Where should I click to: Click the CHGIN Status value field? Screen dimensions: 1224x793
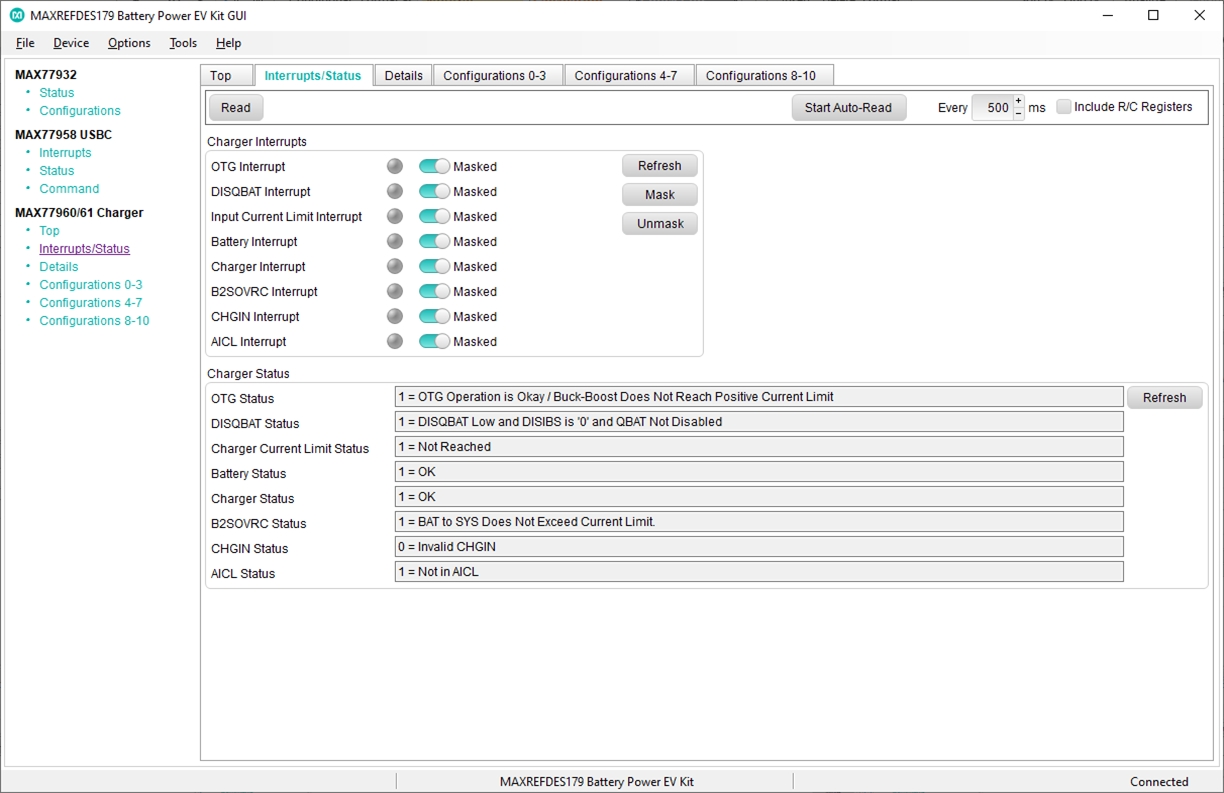(x=759, y=547)
